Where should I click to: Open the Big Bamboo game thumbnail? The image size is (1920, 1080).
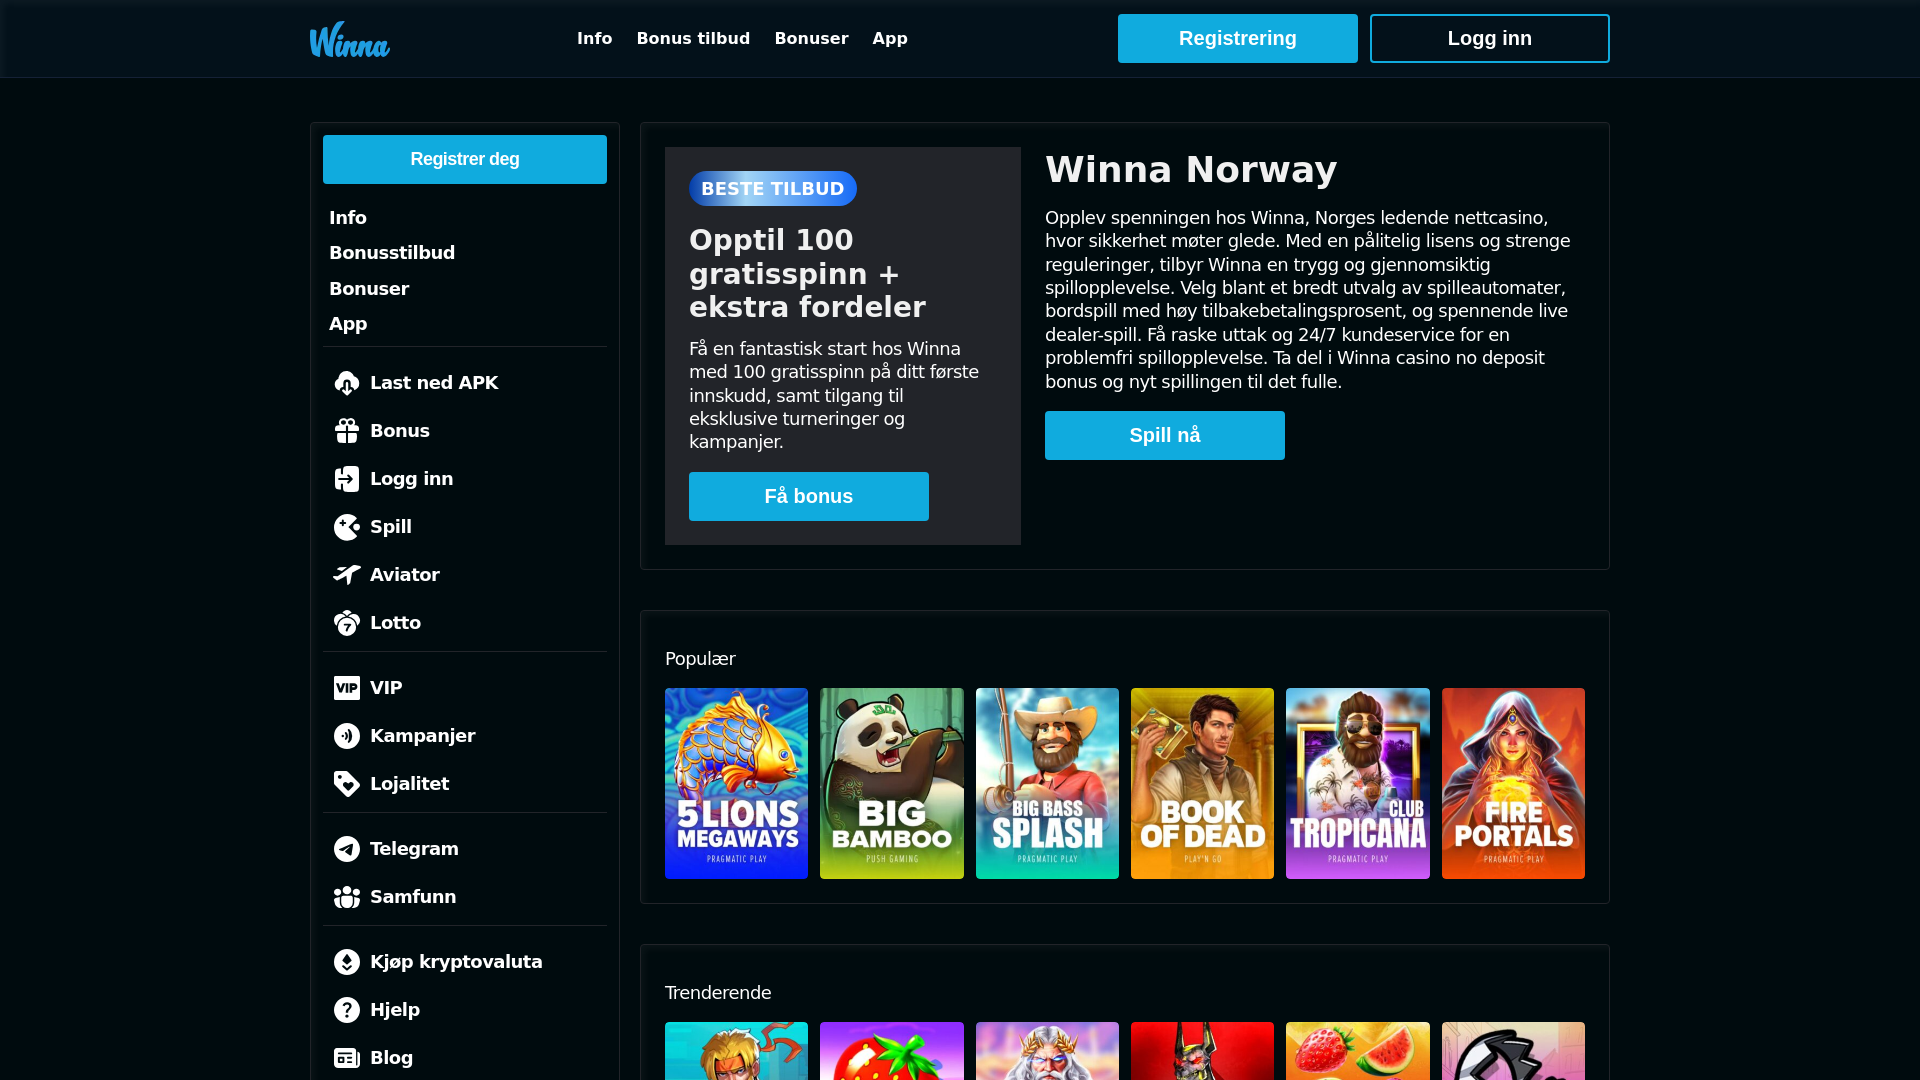coord(892,783)
